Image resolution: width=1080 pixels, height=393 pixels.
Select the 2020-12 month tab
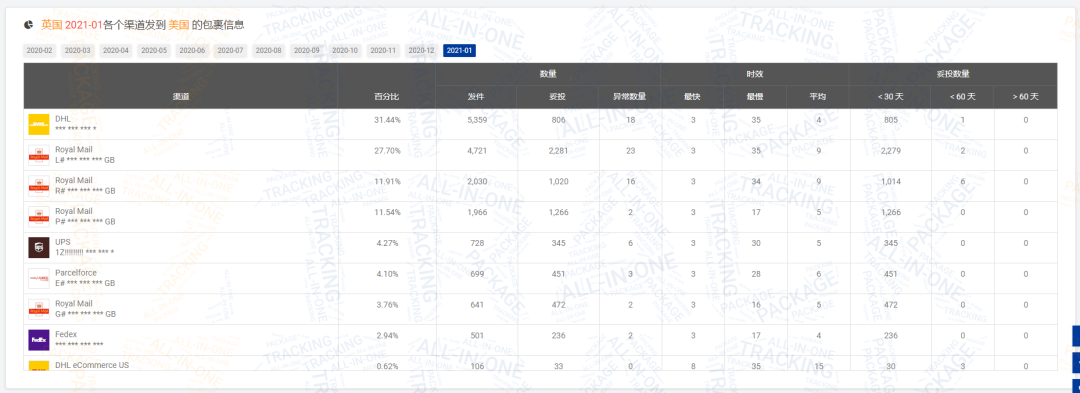[421, 50]
